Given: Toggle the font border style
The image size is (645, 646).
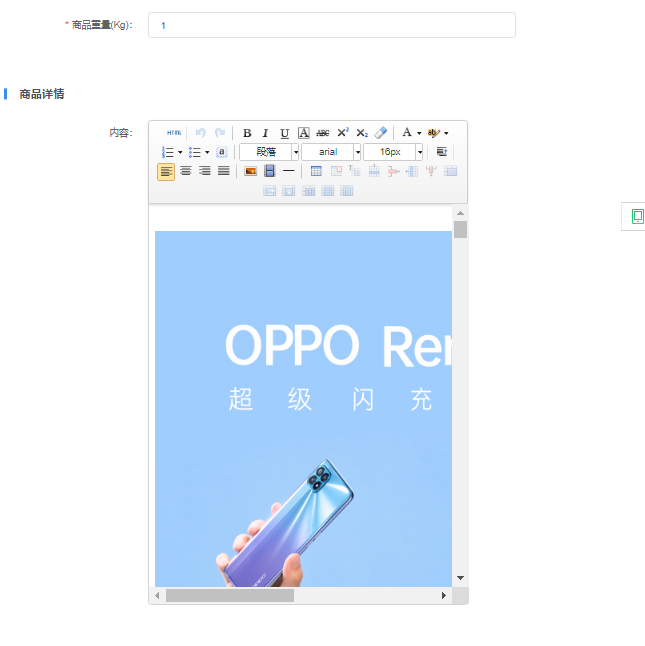Looking at the screenshot, I should tap(304, 133).
